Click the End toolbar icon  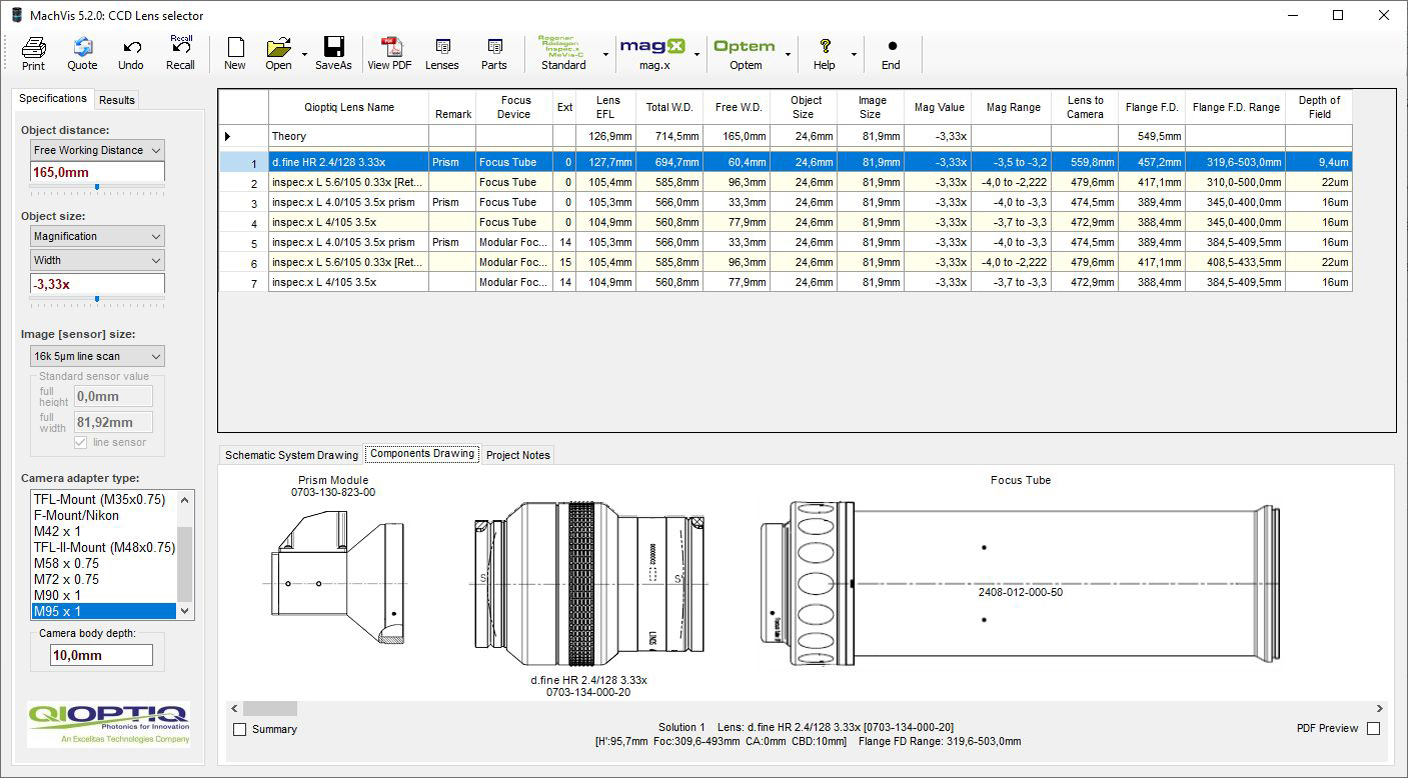click(x=891, y=53)
